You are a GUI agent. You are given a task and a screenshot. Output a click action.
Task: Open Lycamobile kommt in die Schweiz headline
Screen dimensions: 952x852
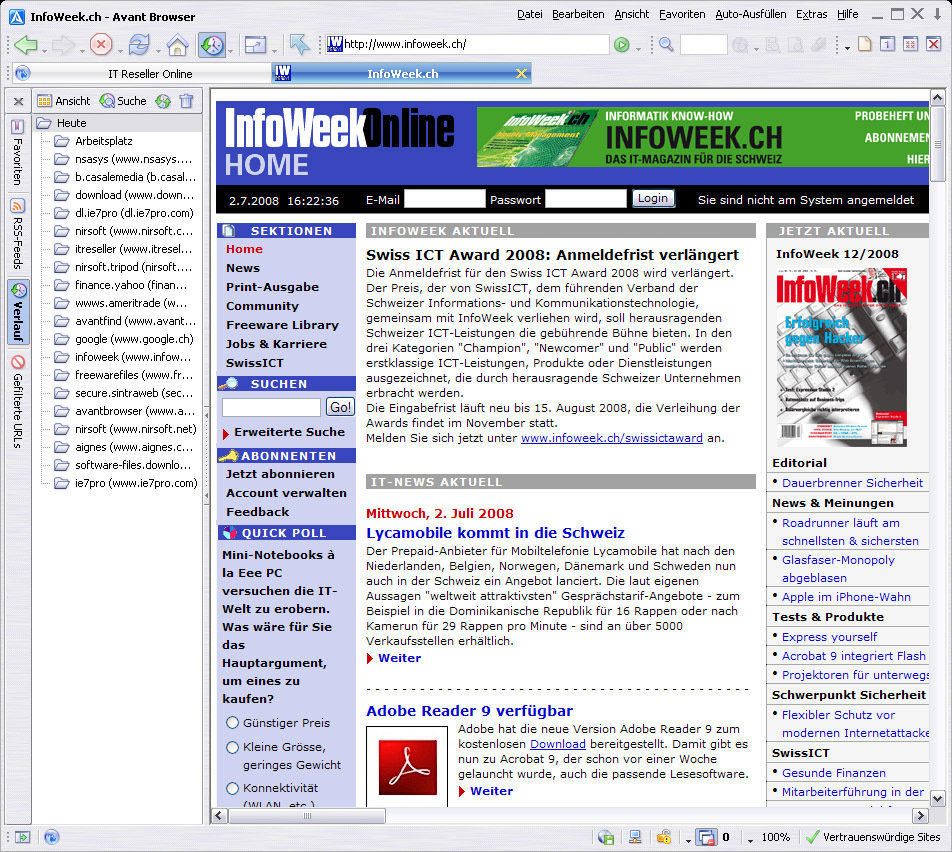coord(495,533)
